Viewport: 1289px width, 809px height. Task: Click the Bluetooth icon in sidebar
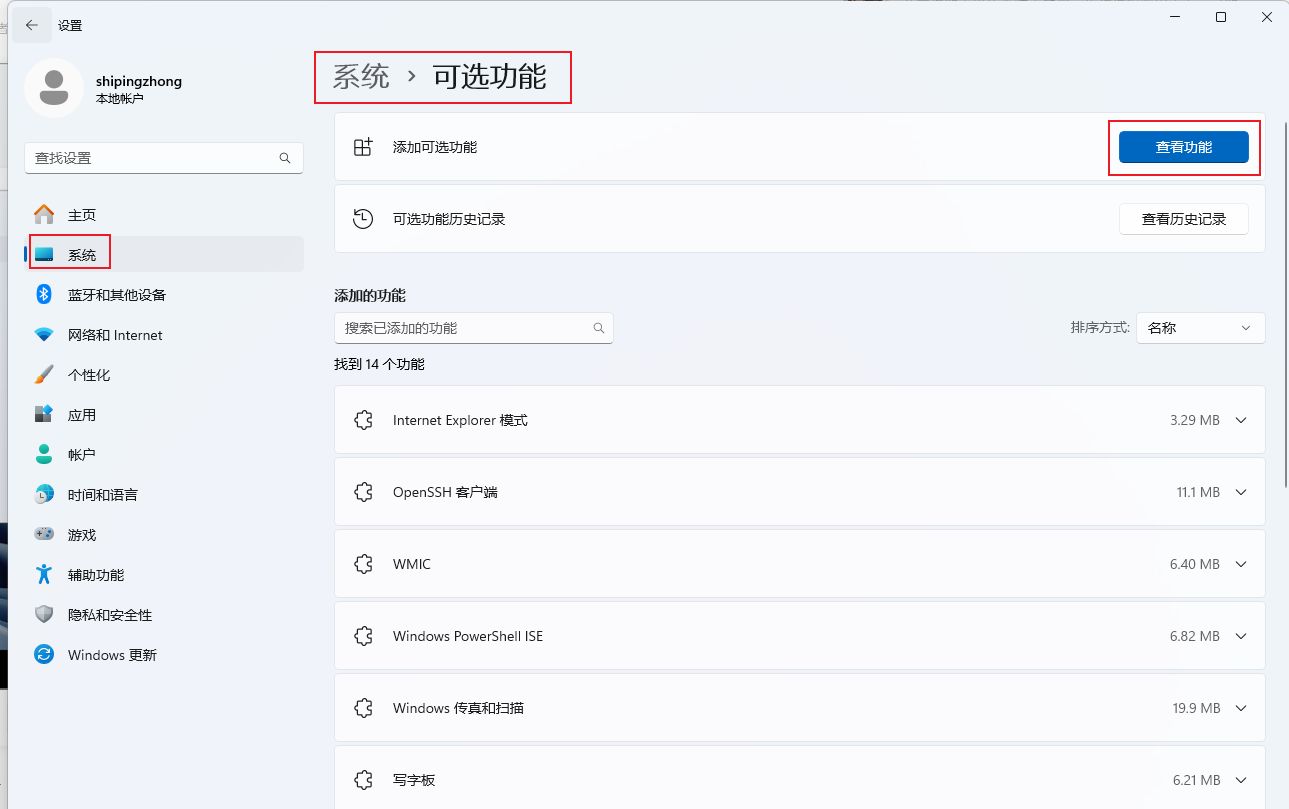coord(44,294)
